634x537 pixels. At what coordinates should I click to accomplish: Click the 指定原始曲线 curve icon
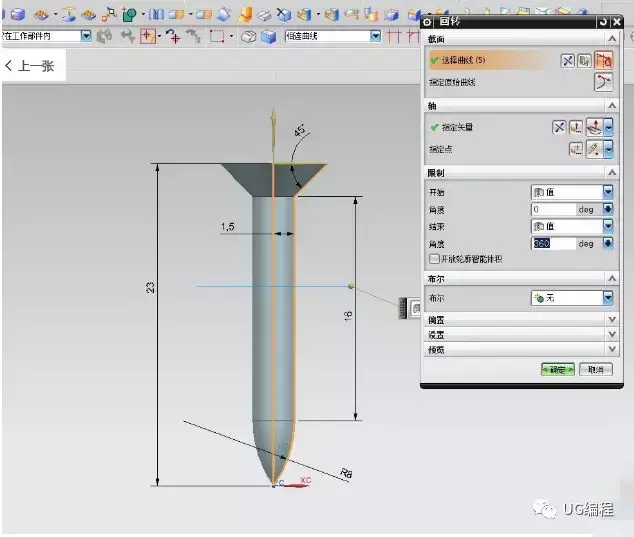point(603,82)
